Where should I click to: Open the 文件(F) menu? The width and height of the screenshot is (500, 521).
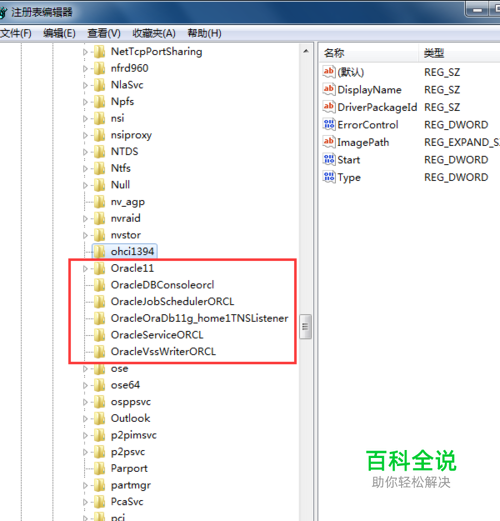click(16, 33)
